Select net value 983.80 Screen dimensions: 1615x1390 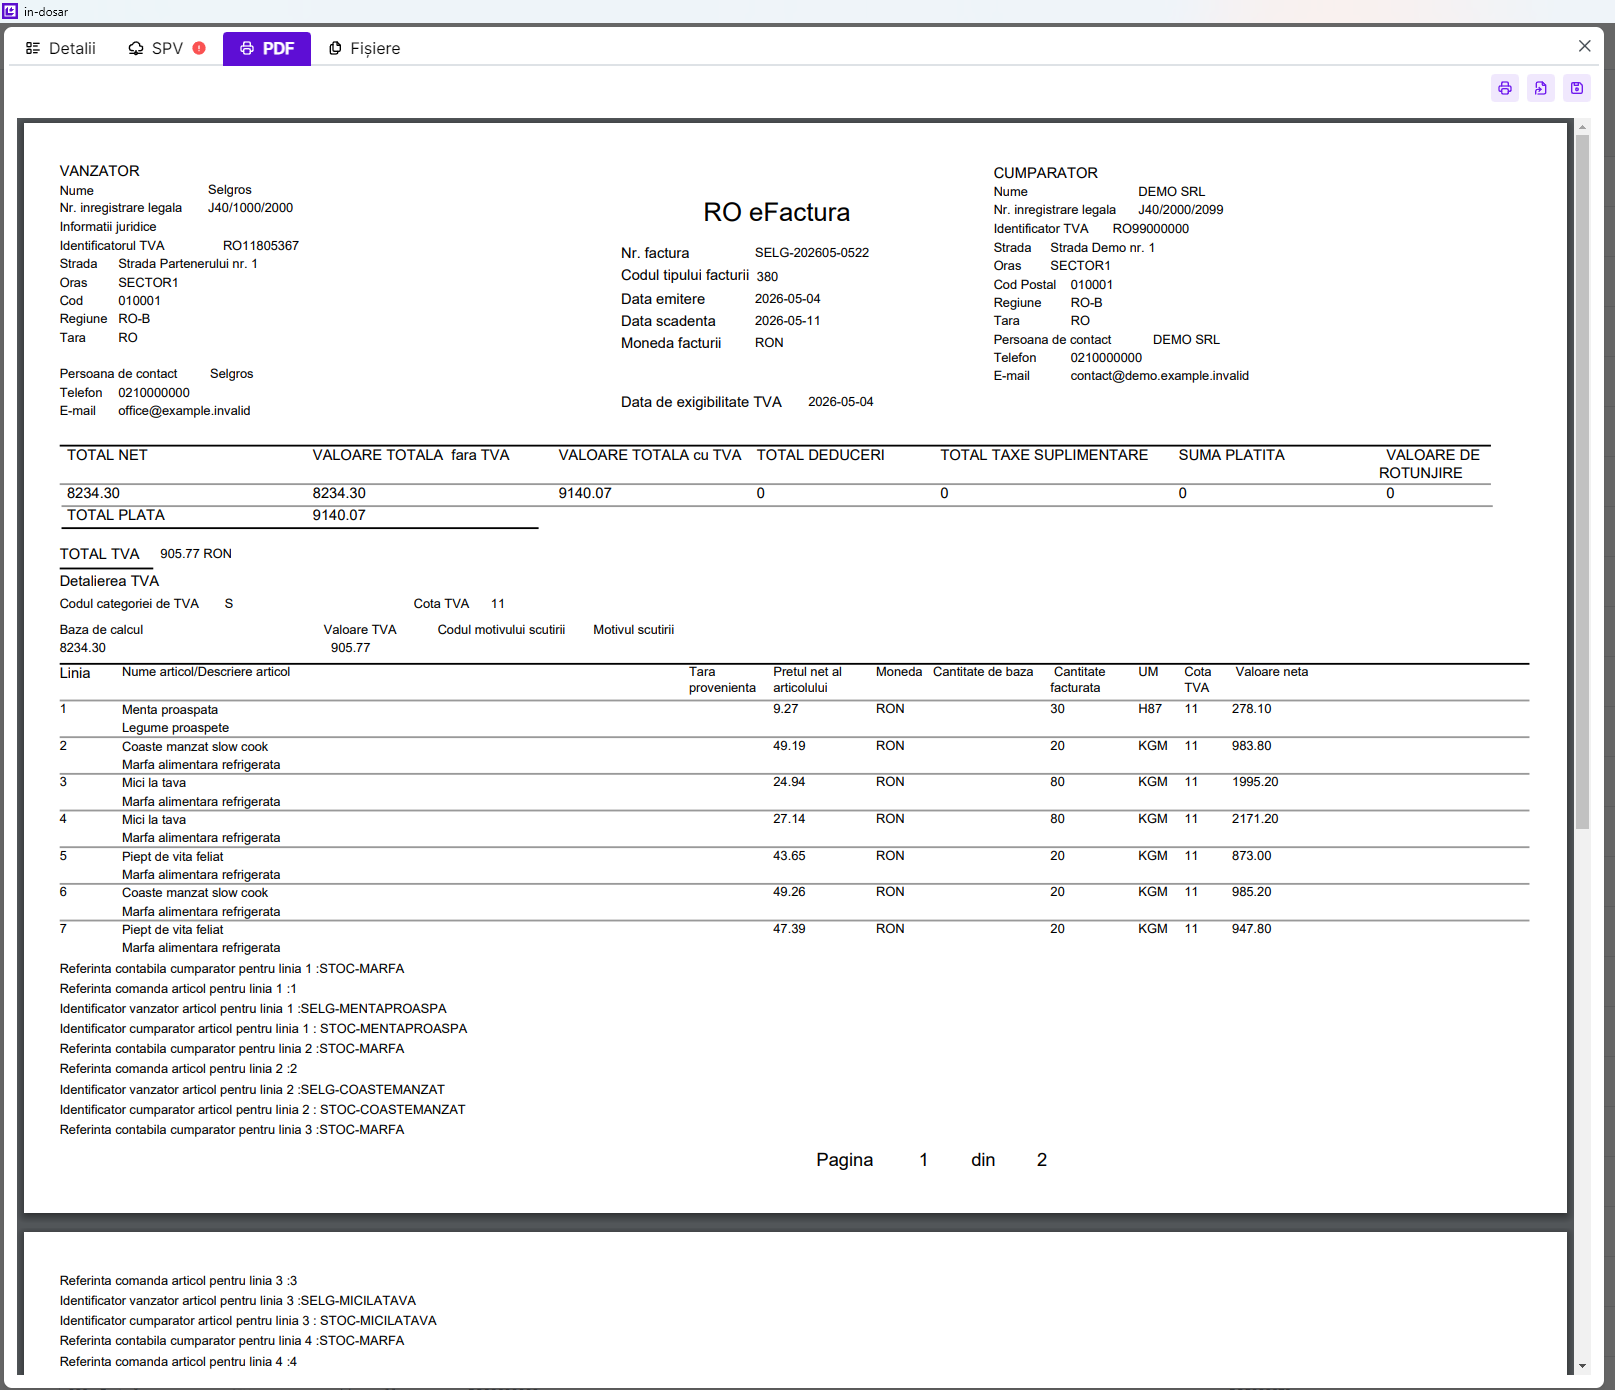[x=1252, y=746]
